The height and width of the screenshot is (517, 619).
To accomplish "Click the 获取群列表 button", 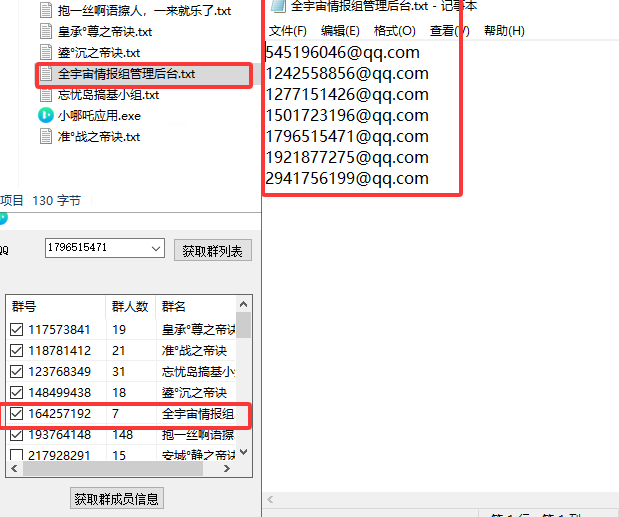I will [213, 250].
